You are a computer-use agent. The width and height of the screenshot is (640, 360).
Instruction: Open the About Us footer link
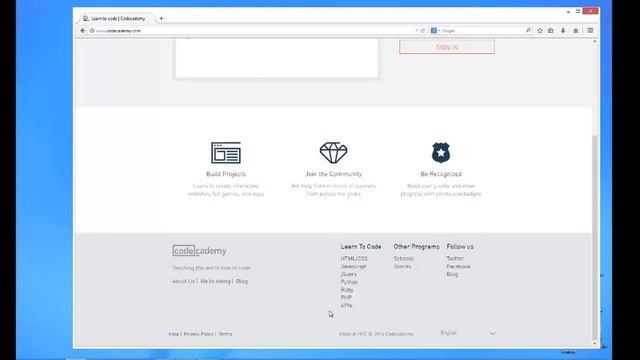coord(183,281)
